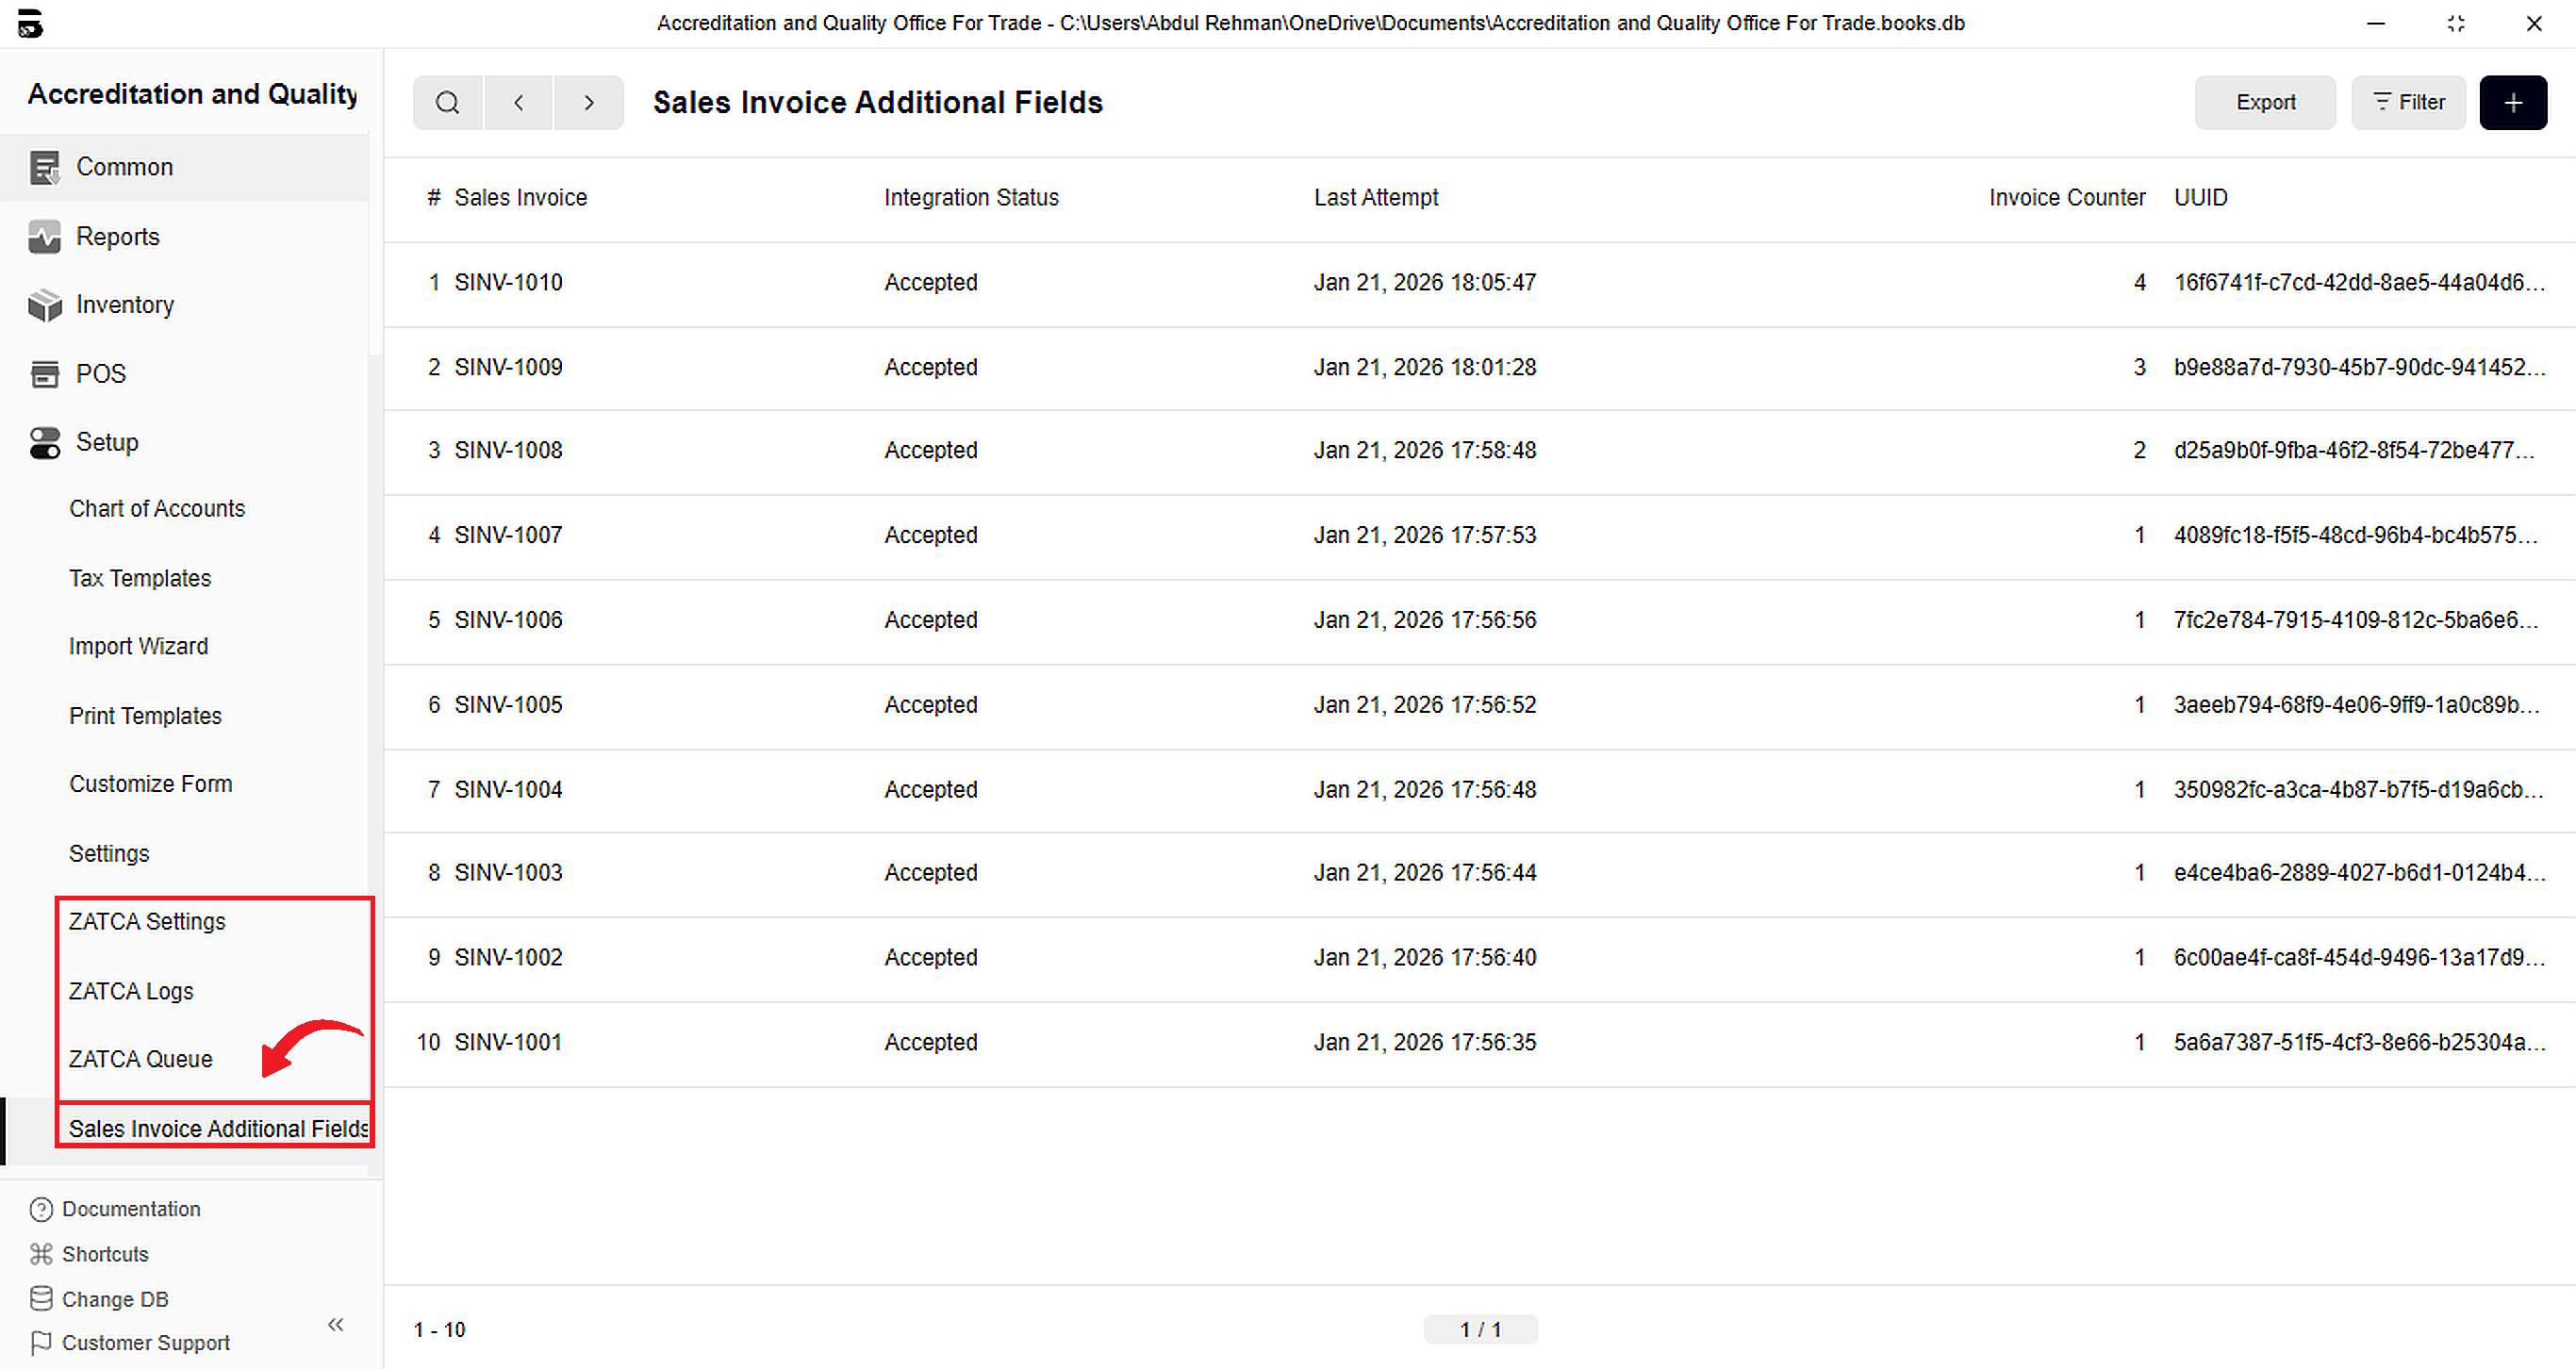Go forward with the right arrow
Viewport: 2576px width, 1369px height.
click(589, 102)
